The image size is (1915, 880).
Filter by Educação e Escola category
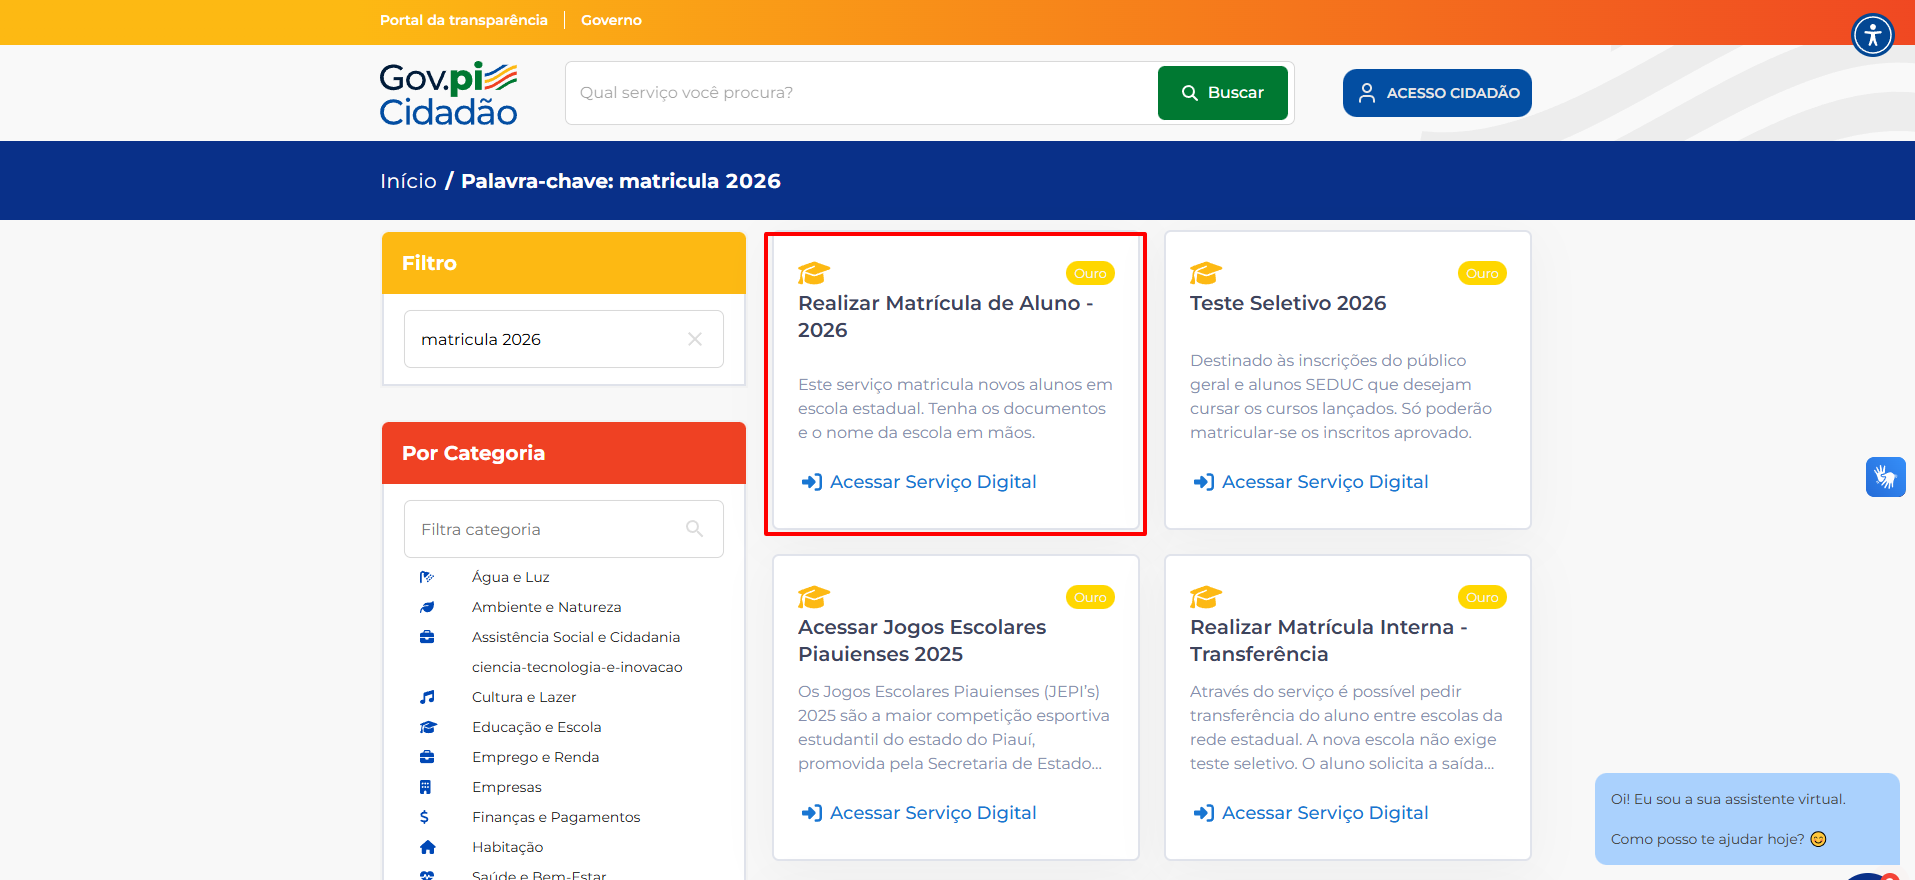point(536,727)
